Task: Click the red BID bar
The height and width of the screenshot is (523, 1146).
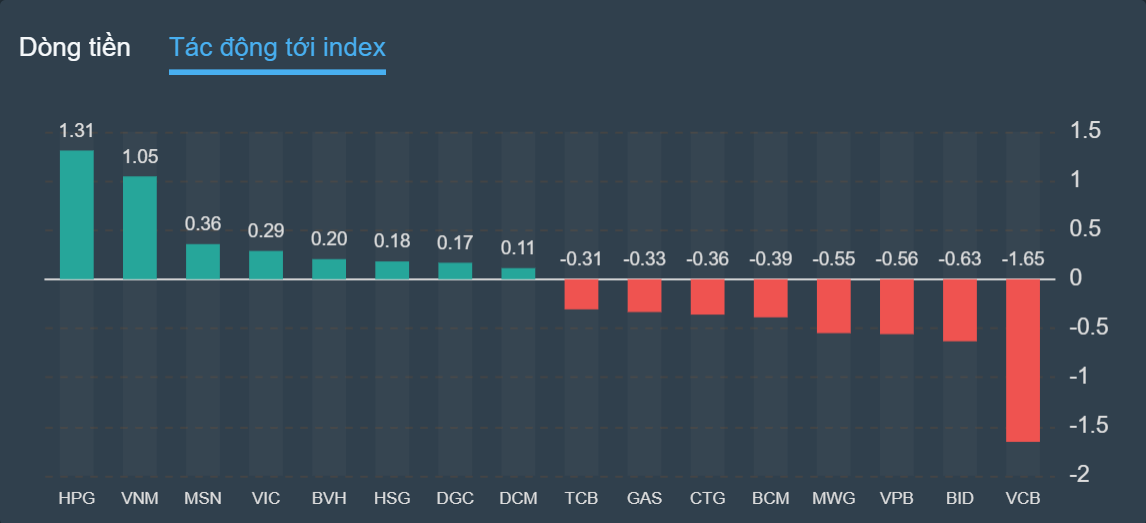Action: [960, 310]
